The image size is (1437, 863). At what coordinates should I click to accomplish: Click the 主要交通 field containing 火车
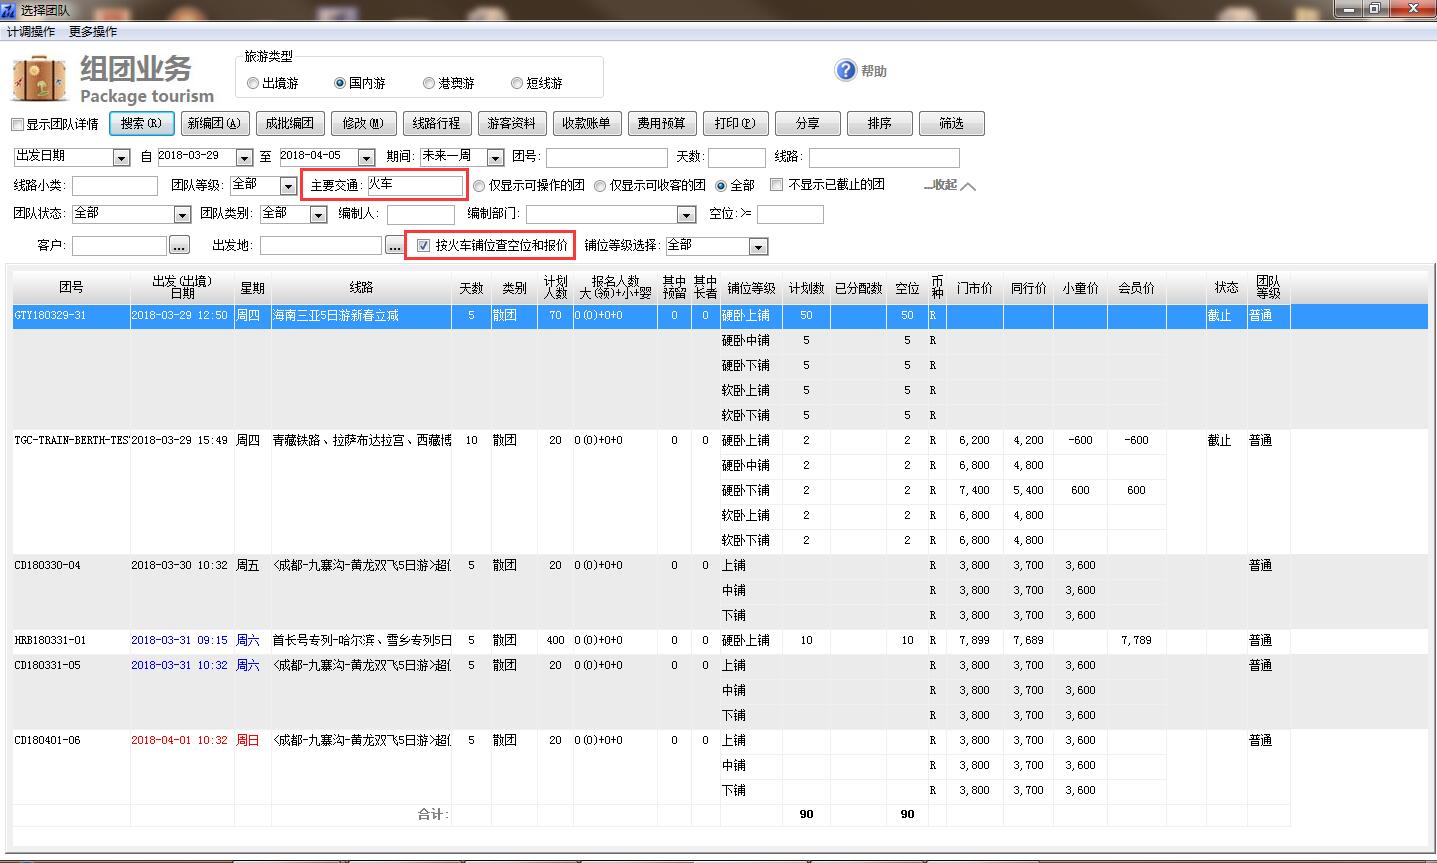coord(415,185)
